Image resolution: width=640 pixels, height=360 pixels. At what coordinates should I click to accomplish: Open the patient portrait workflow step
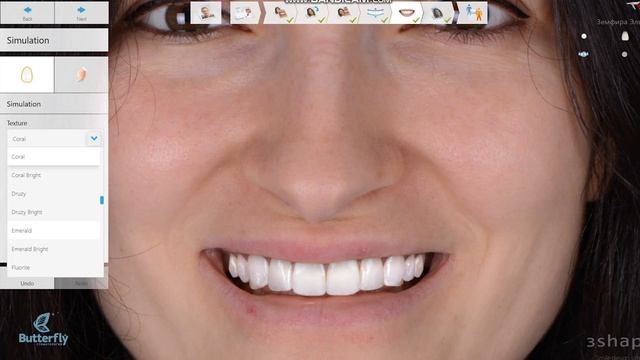206,13
